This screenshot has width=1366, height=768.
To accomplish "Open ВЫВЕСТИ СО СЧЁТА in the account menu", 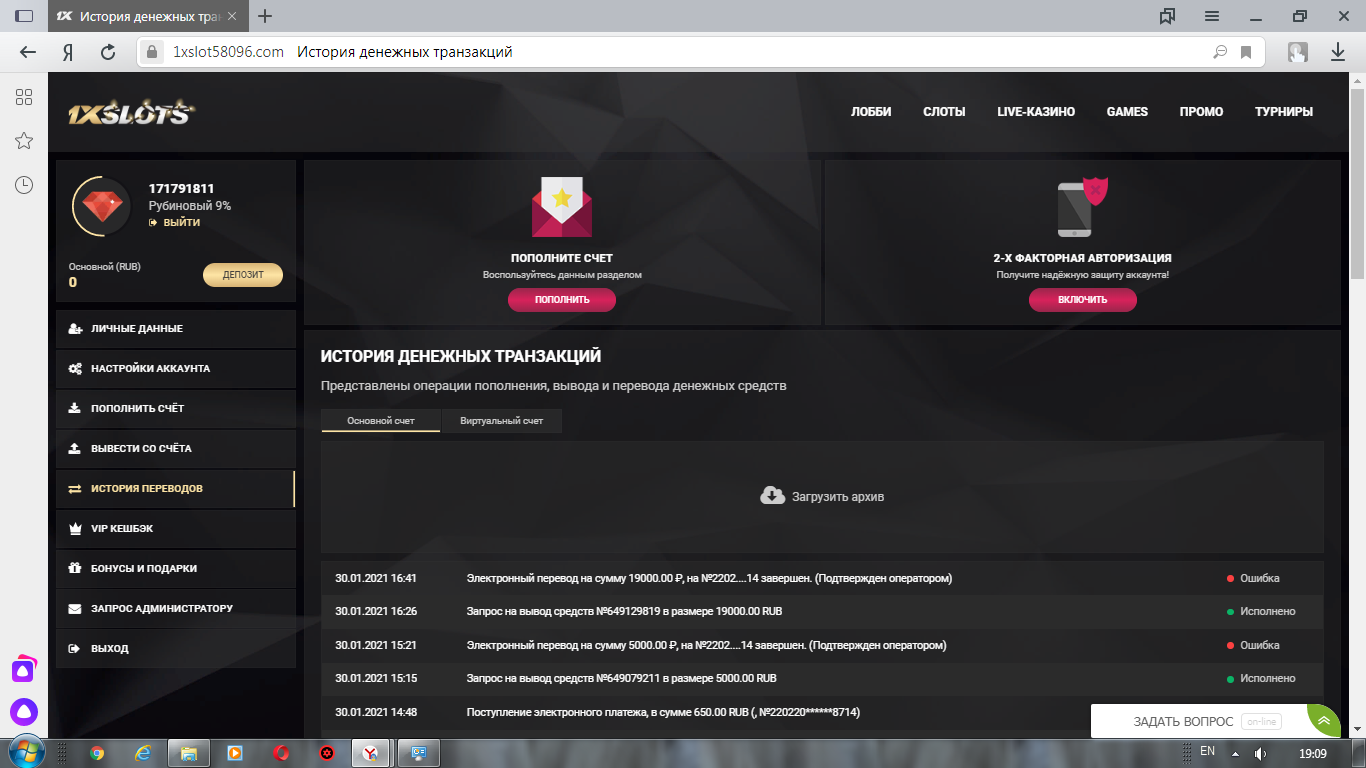I will 176,449.
